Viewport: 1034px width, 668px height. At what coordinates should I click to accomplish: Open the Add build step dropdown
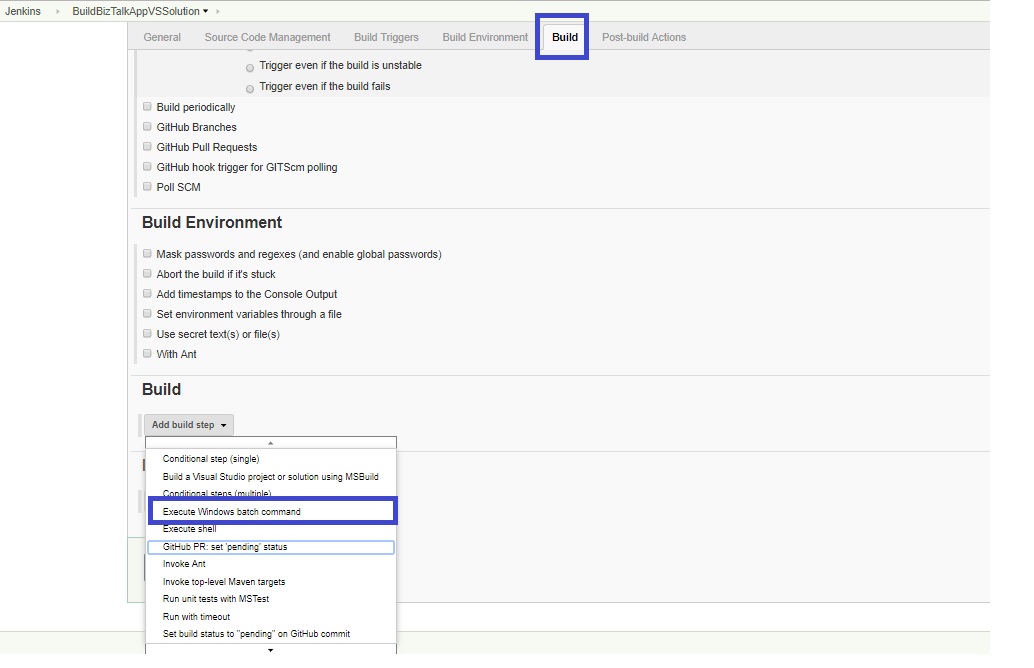[x=189, y=425]
